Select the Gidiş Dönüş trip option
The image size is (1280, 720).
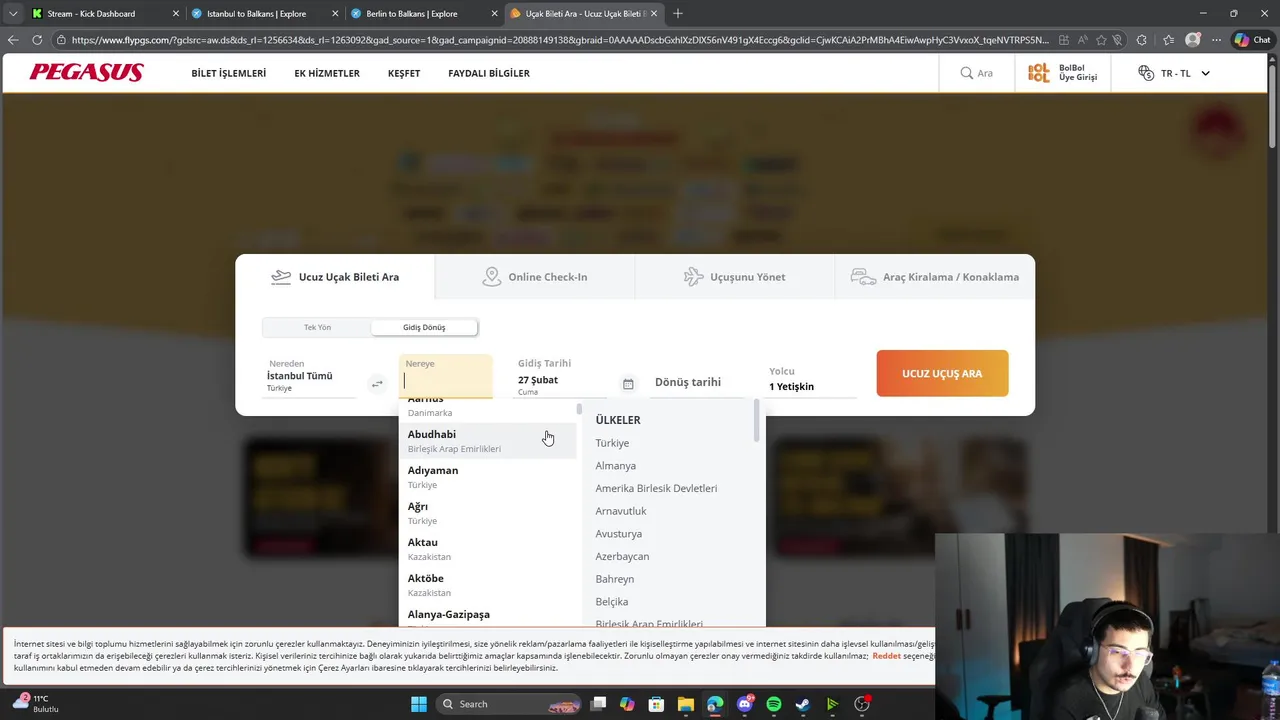[x=424, y=327]
